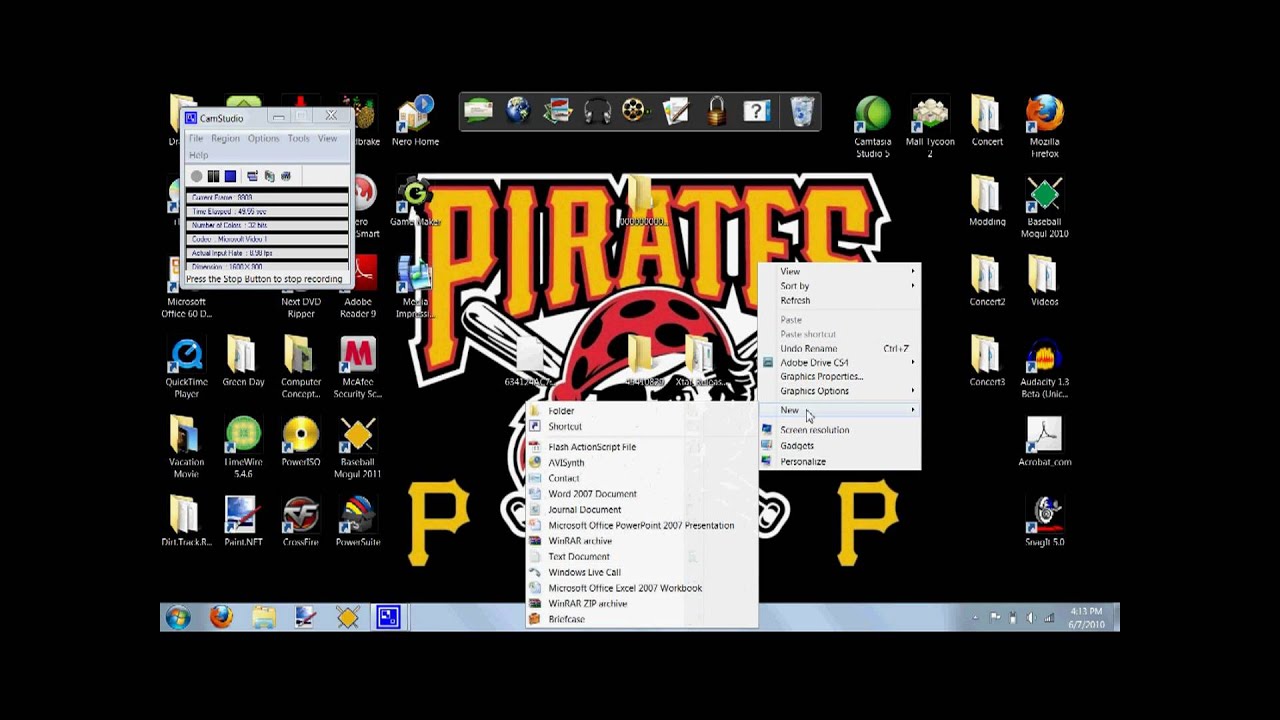Create a new Flash ActionScript File
The image size is (1280, 720).
point(641,447)
